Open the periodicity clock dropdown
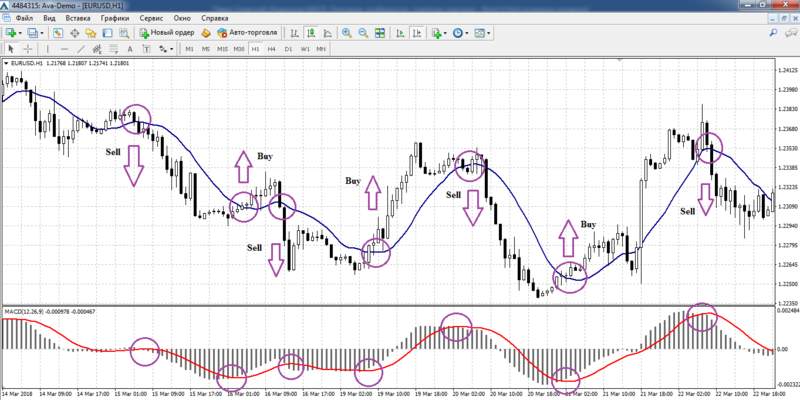The width and height of the screenshot is (800, 400). pyautogui.click(x=463, y=33)
